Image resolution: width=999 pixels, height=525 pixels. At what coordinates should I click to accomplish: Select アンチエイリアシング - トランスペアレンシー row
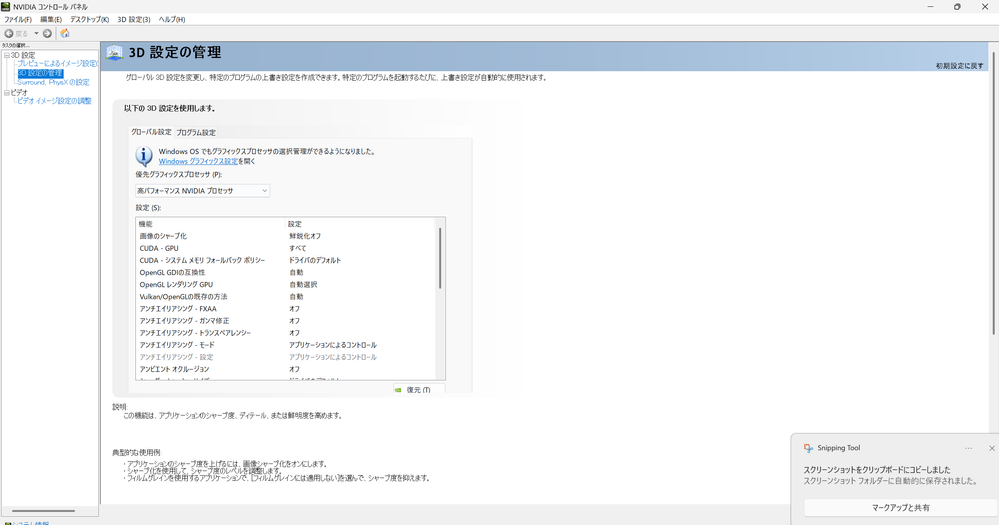point(285,333)
